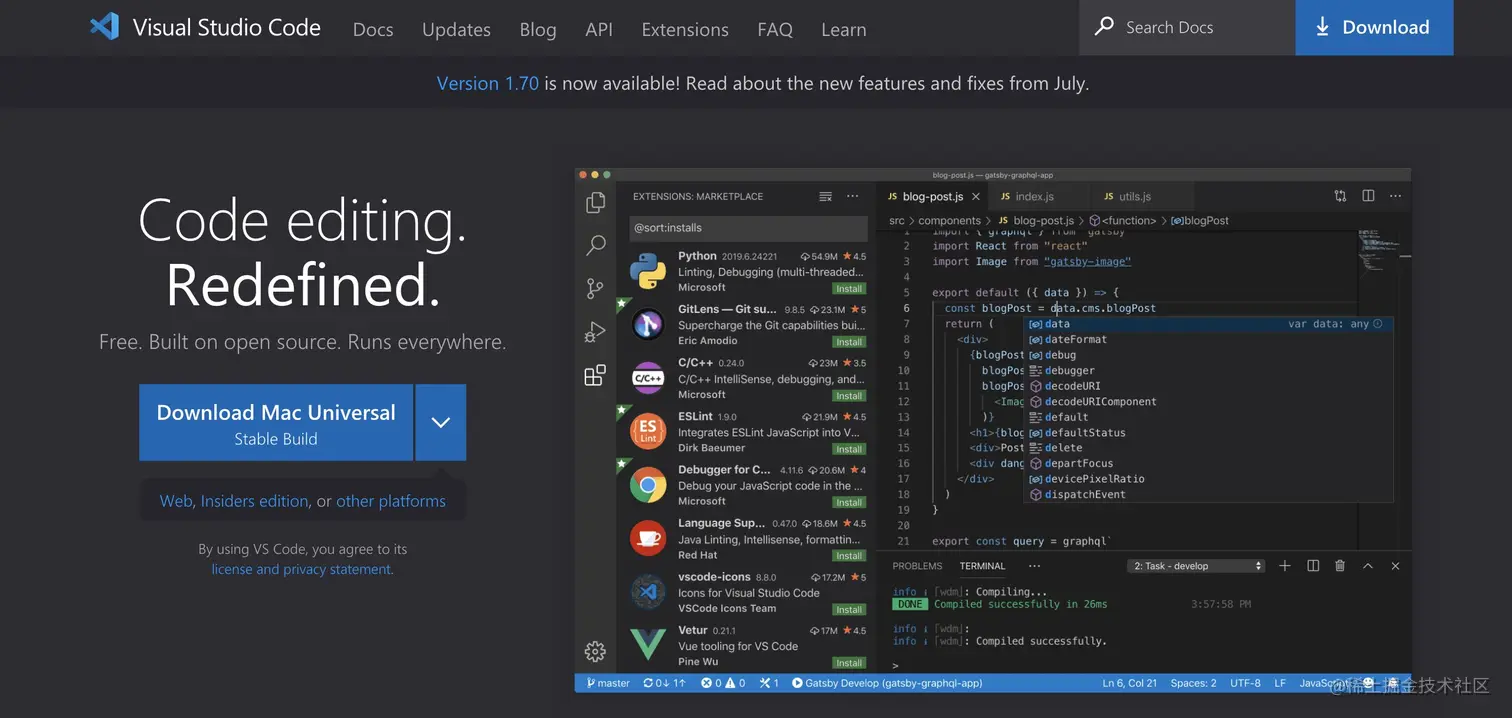Click the Language Support Java icon

[x=648, y=538]
